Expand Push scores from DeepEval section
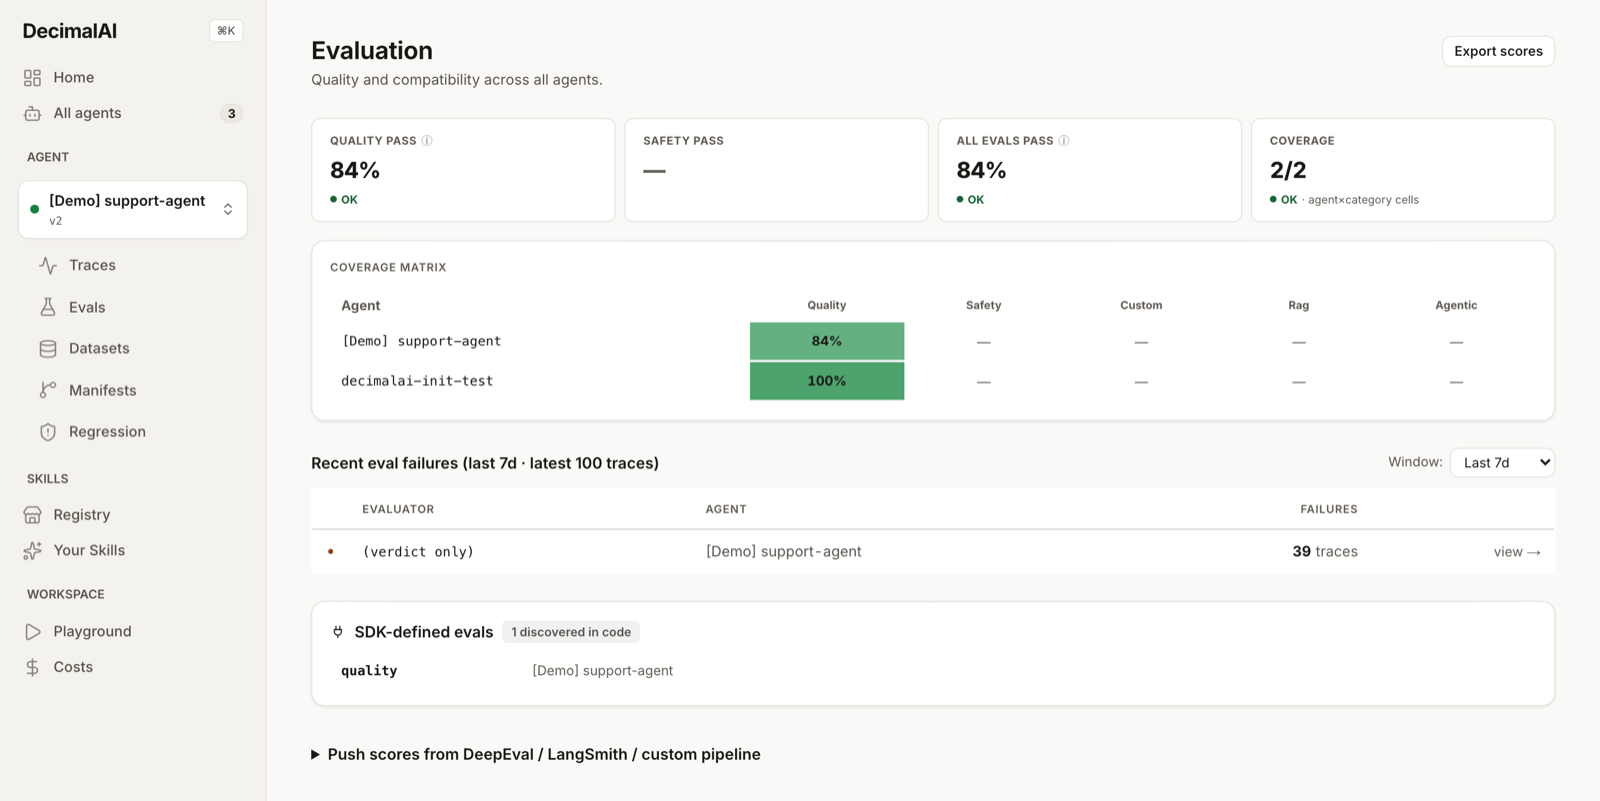Screen dimensions: 1600x801 point(536,755)
